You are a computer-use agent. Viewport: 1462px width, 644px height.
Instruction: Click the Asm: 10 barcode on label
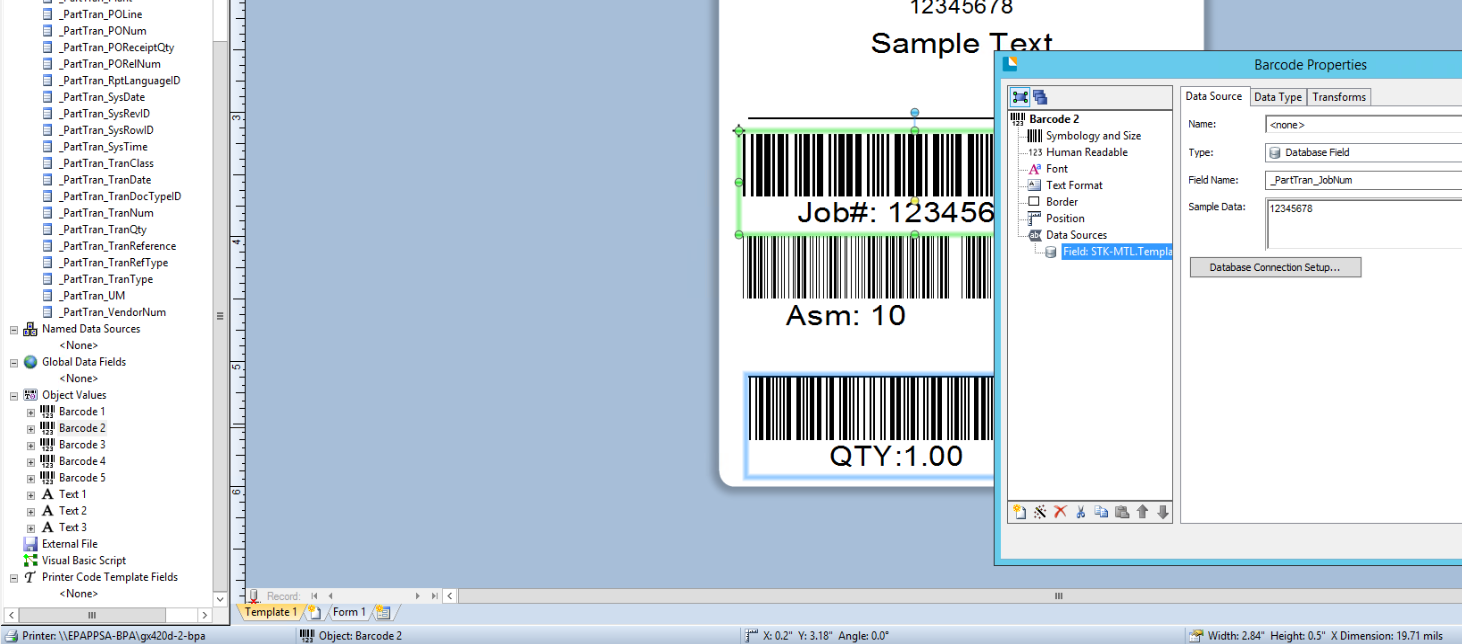pyautogui.click(x=868, y=284)
